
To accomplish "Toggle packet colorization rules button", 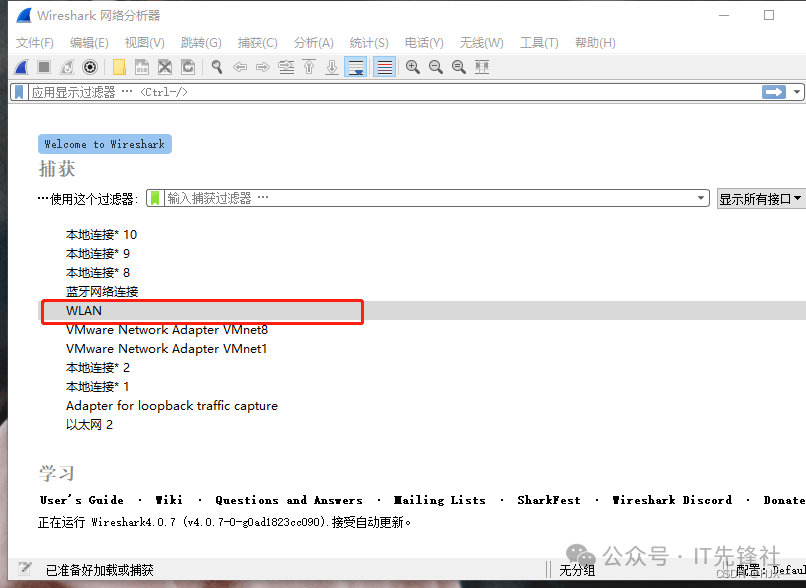I will (x=384, y=67).
